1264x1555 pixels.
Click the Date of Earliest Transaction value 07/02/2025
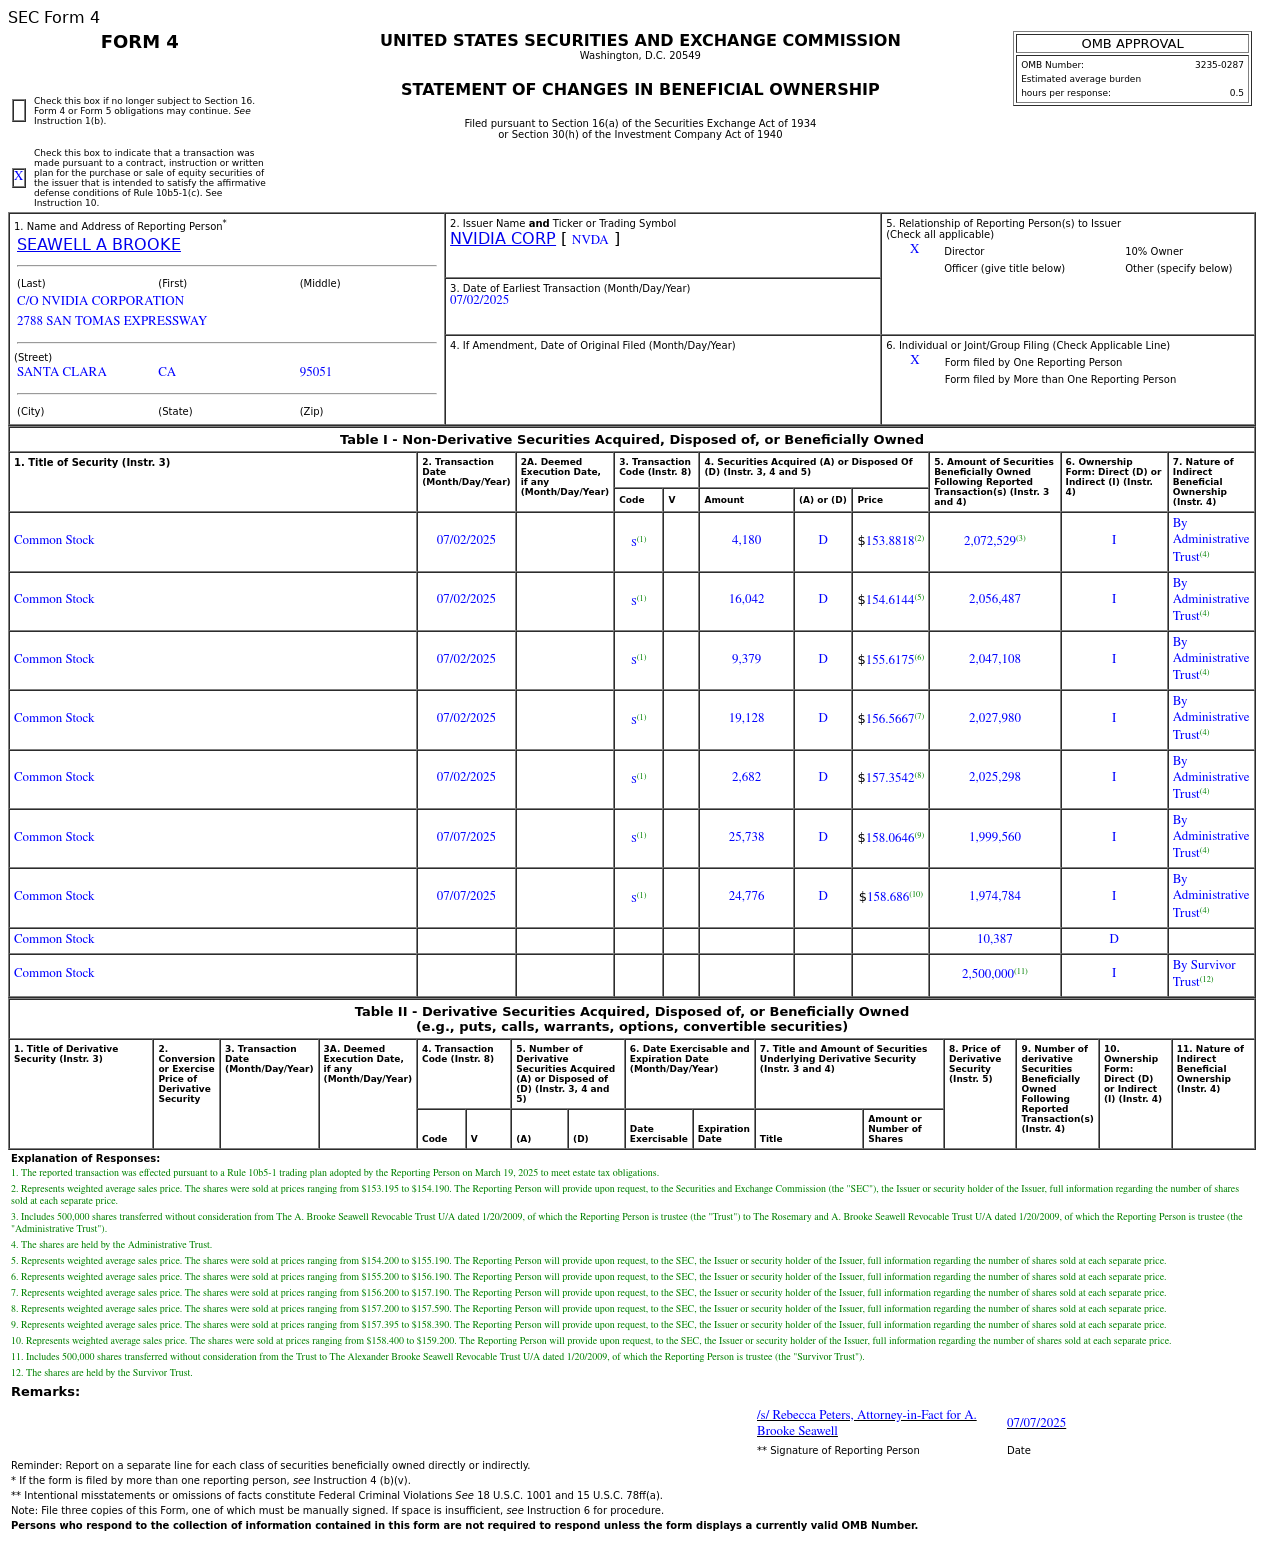click(x=480, y=300)
